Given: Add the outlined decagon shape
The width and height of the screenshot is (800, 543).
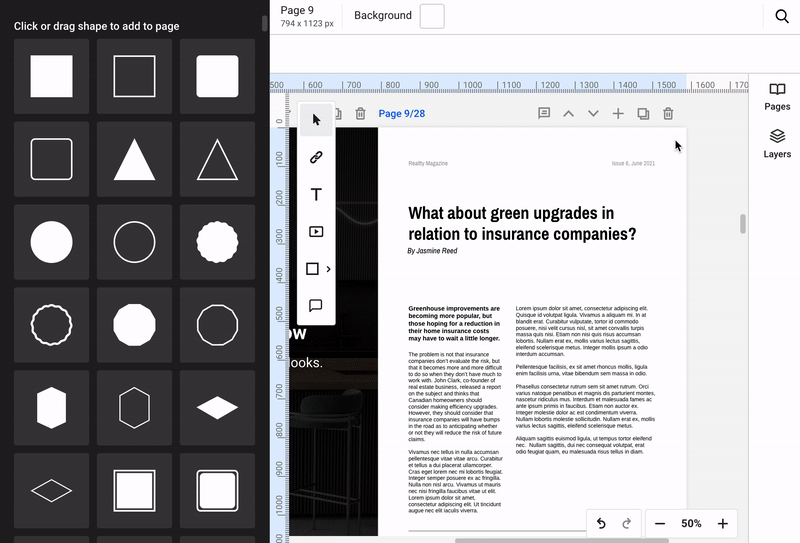Looking at the screenshot, I should 217,325.
